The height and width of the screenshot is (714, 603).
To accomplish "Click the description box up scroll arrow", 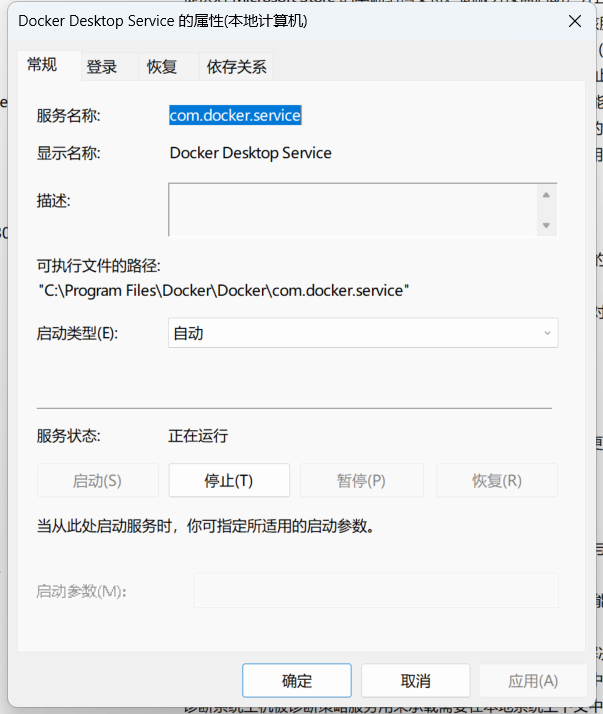I will click(x=547, y=195).
